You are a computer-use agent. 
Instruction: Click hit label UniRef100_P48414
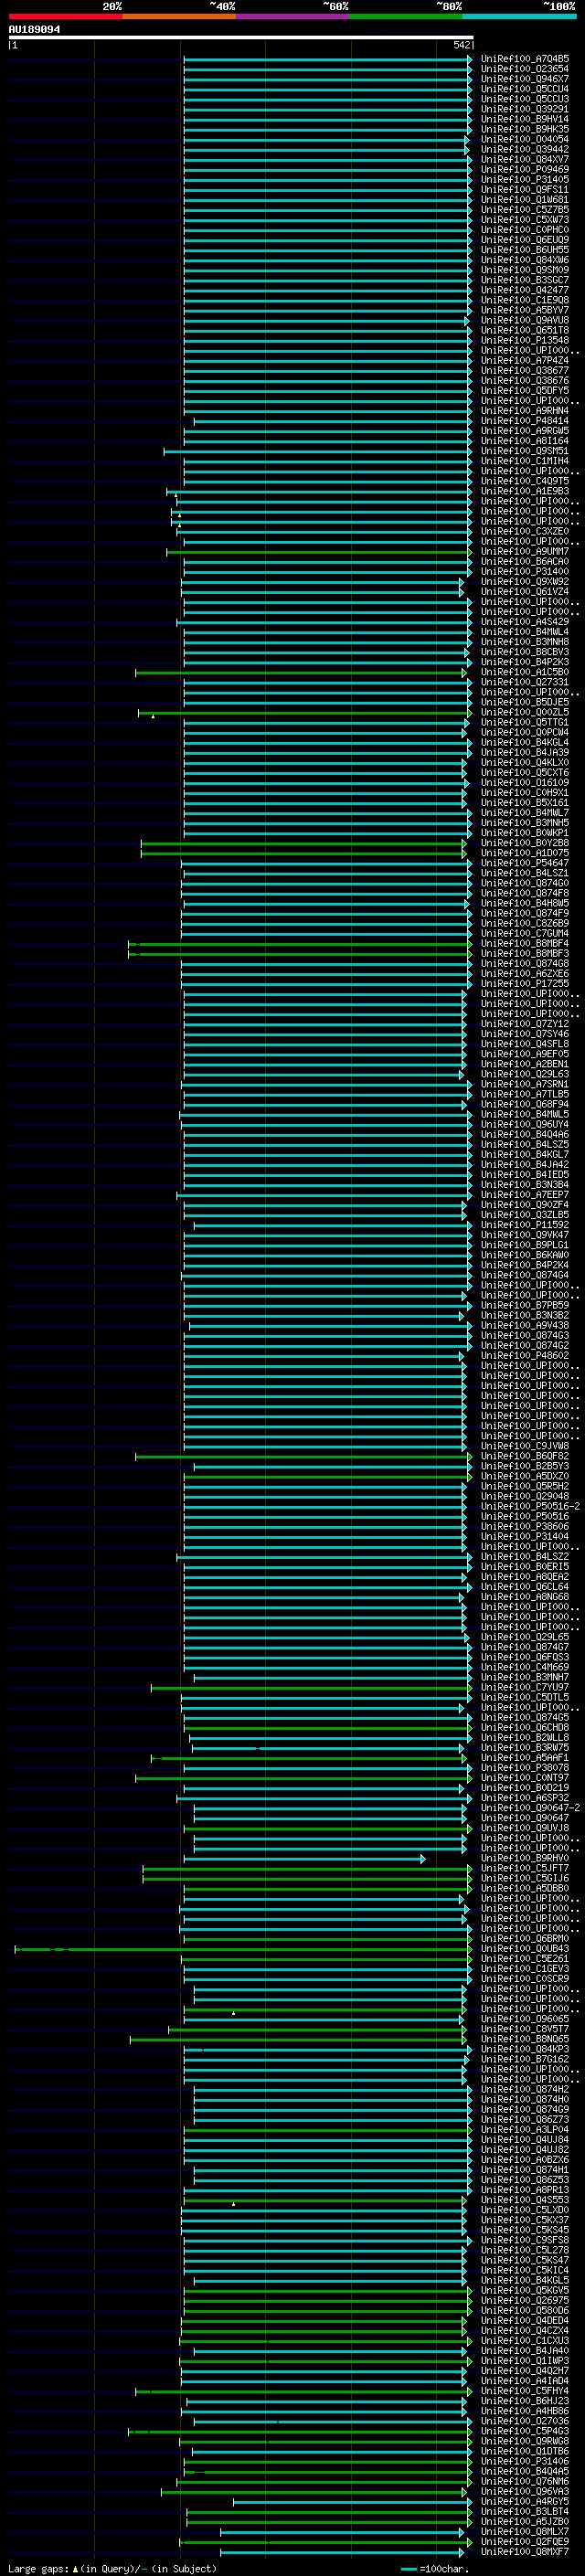[x=525, y=421]
